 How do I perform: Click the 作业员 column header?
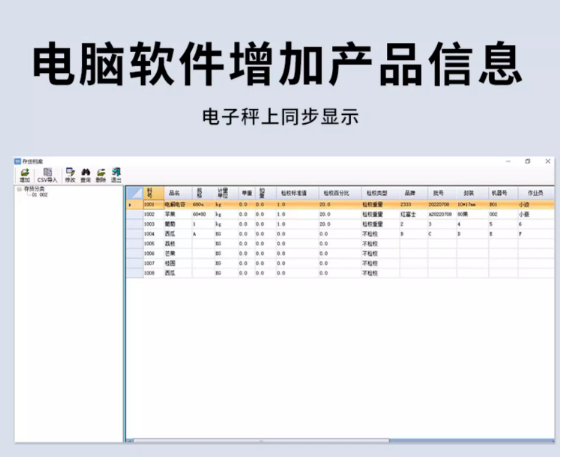point(536,193)
